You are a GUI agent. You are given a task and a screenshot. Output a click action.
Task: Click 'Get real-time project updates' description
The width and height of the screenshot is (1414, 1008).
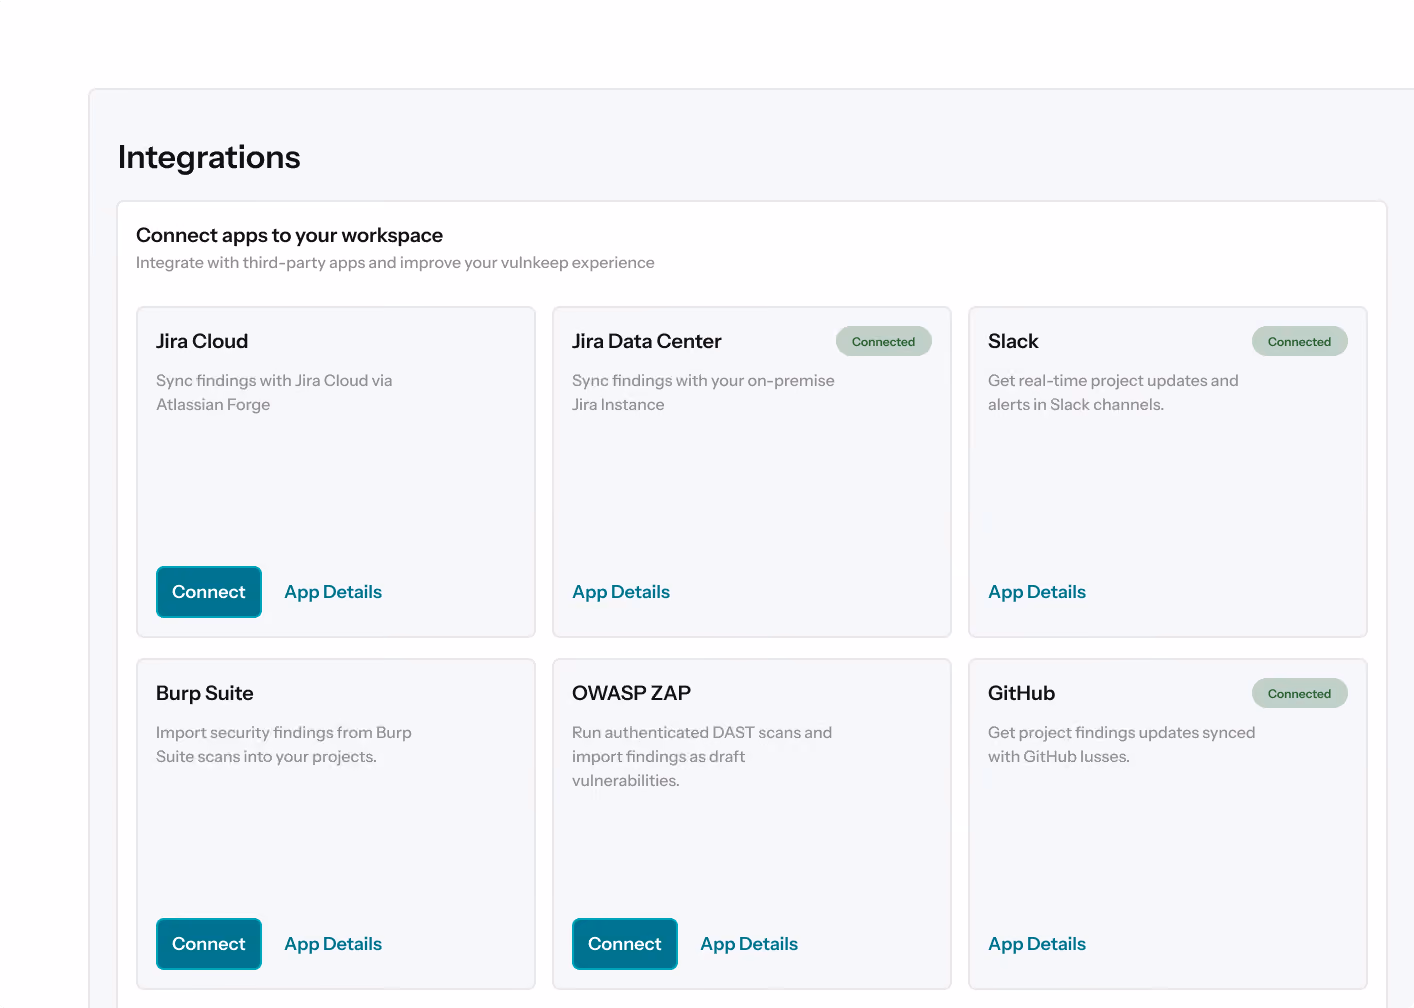tap(1113, 392)
